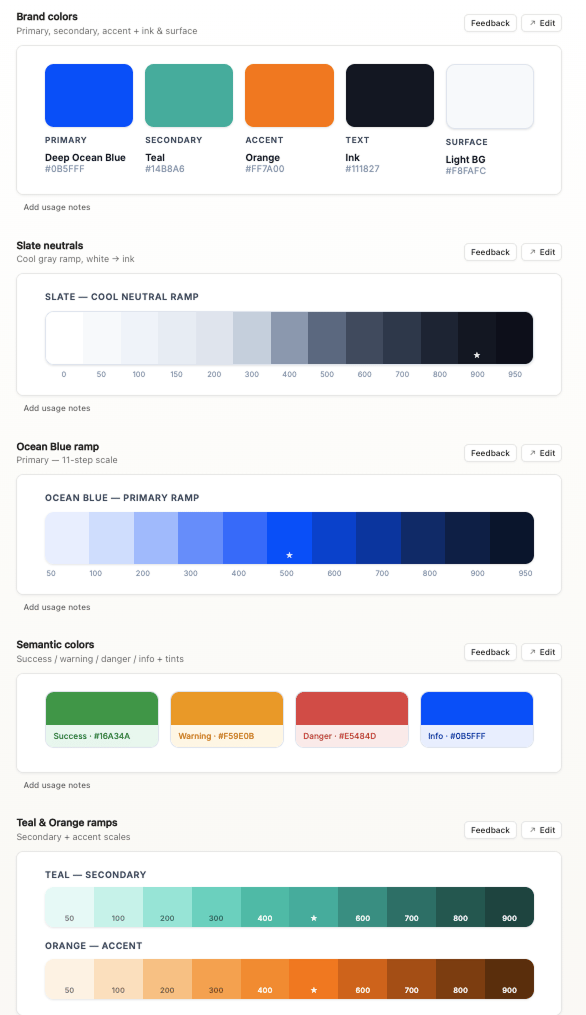Pick slate 200 step in neutral ramp
Screen dimensions: 586x1015
pyautogui.click(x=214, y=338)
